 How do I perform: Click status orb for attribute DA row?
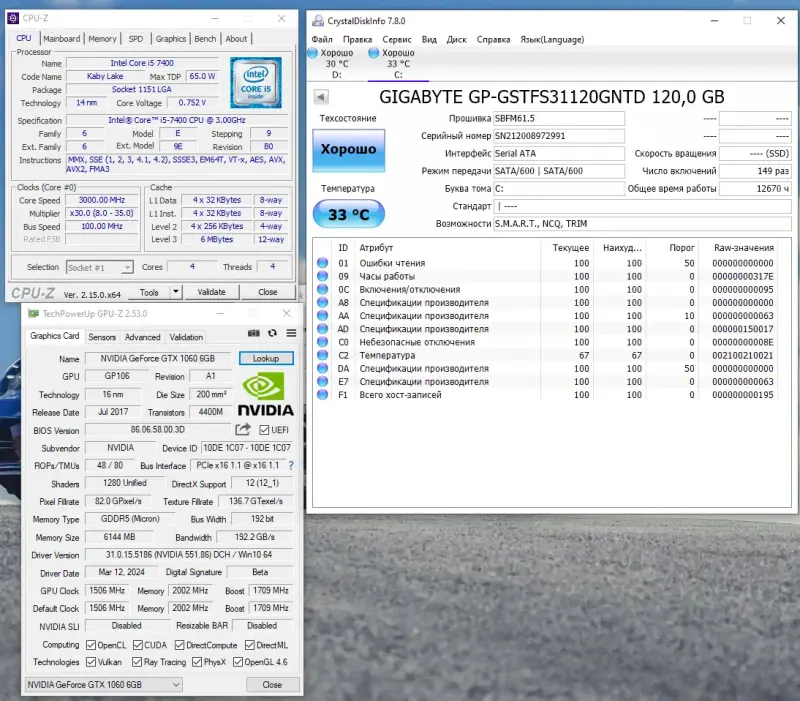tap(322, 368)
